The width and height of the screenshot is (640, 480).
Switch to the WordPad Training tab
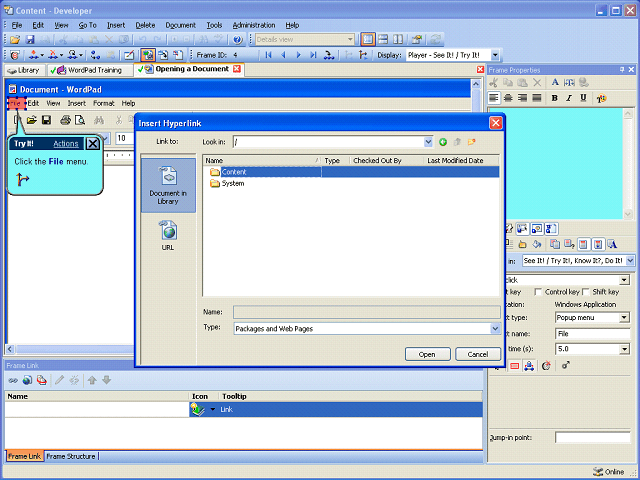[x=90, y=70]
